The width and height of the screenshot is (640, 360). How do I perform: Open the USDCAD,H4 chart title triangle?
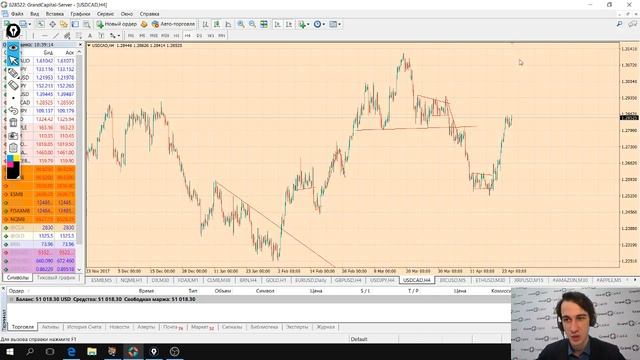89,45
